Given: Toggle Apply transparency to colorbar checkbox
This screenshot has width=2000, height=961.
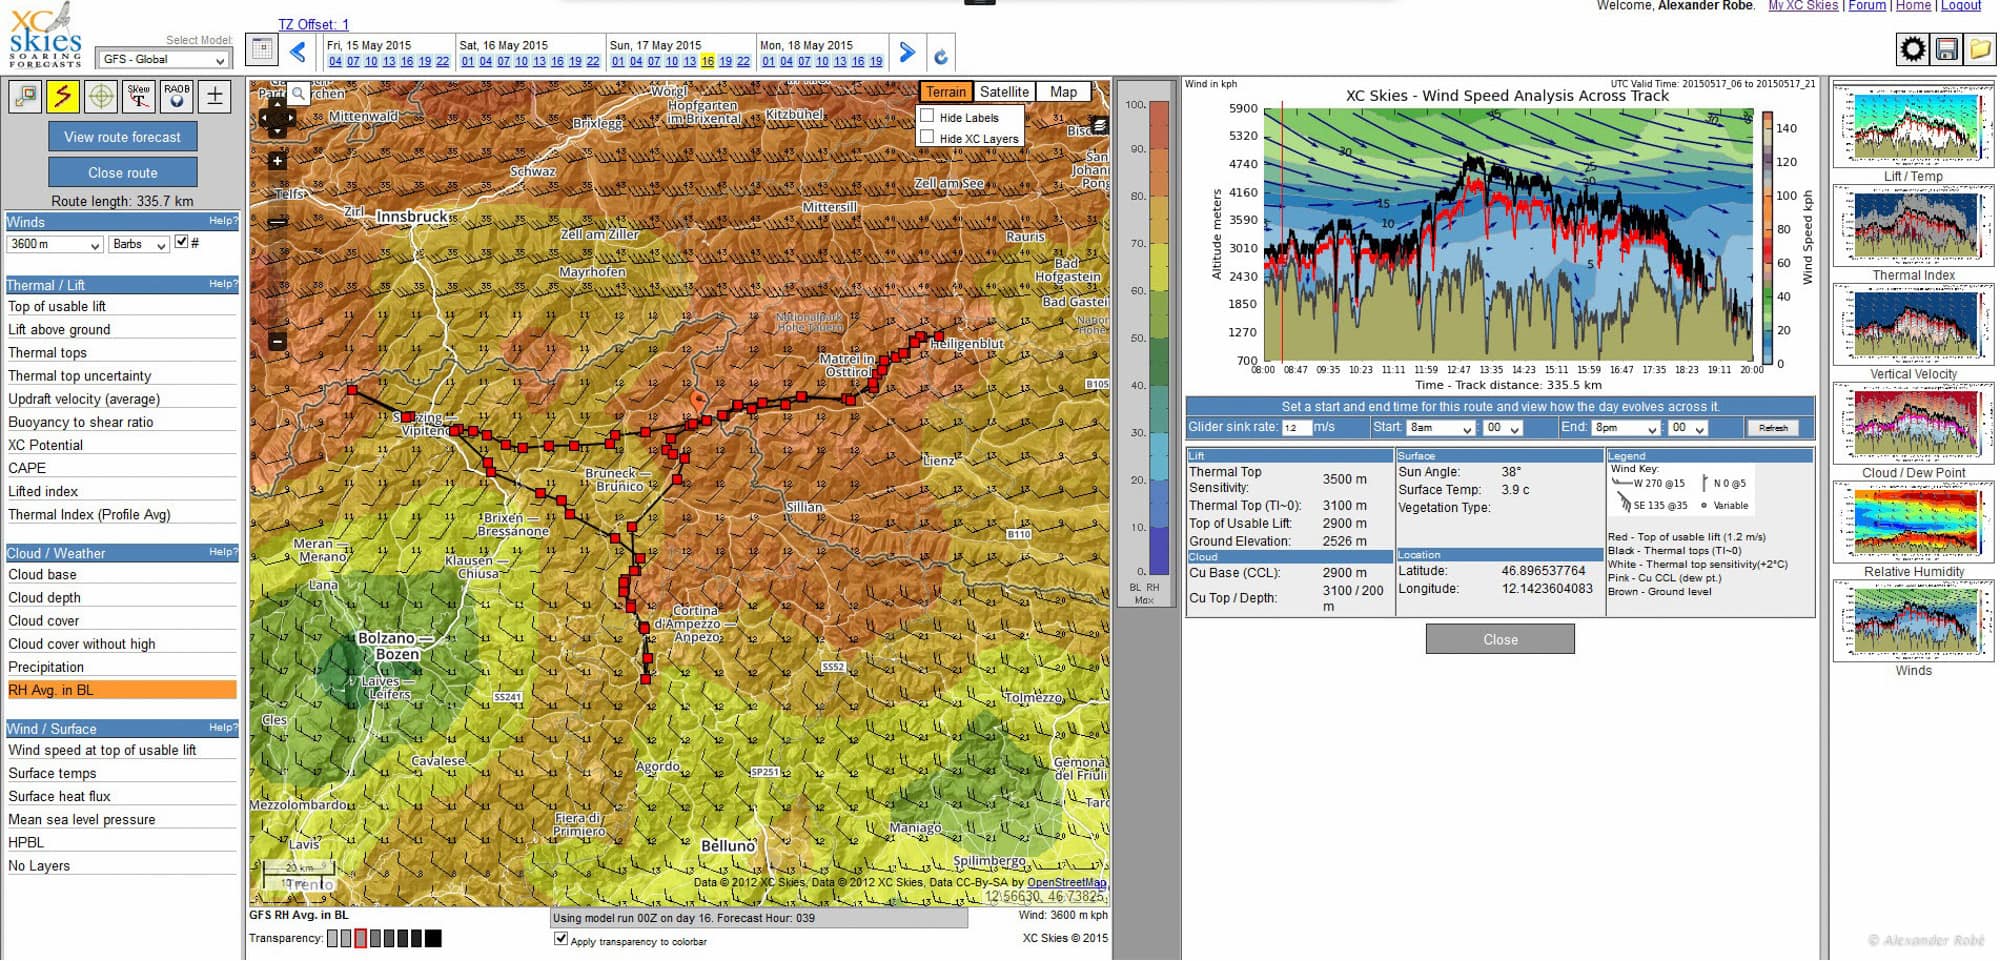Looking at the screenshot, I should coord(561,939).
